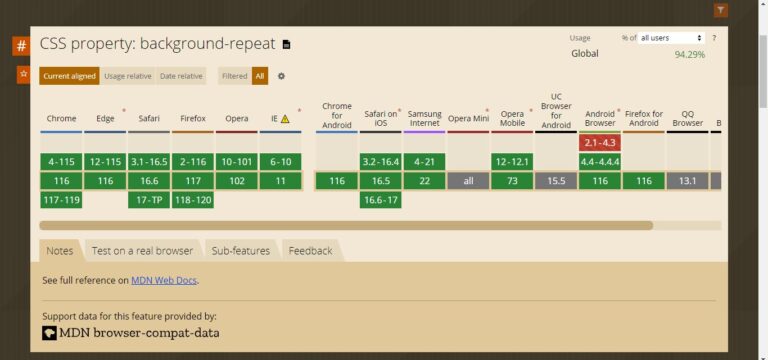Open the spec document icon beside the title
Screen dimensions: 768x360
coord(287,45)
